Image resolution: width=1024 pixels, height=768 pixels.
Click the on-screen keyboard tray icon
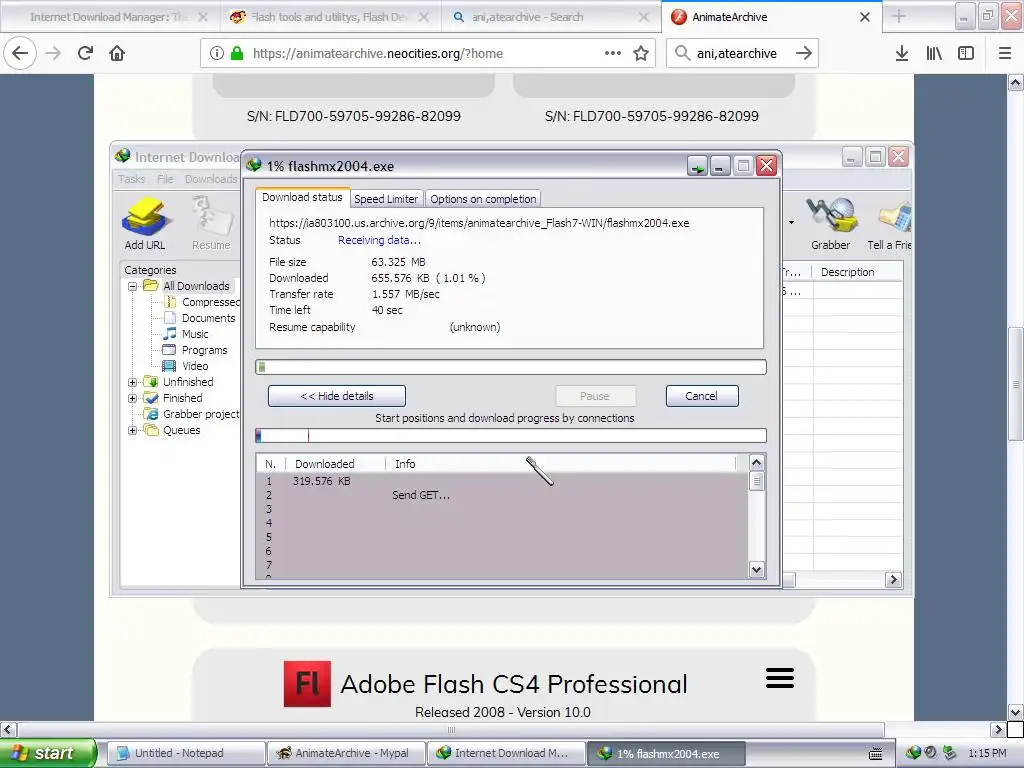point(876,754)
